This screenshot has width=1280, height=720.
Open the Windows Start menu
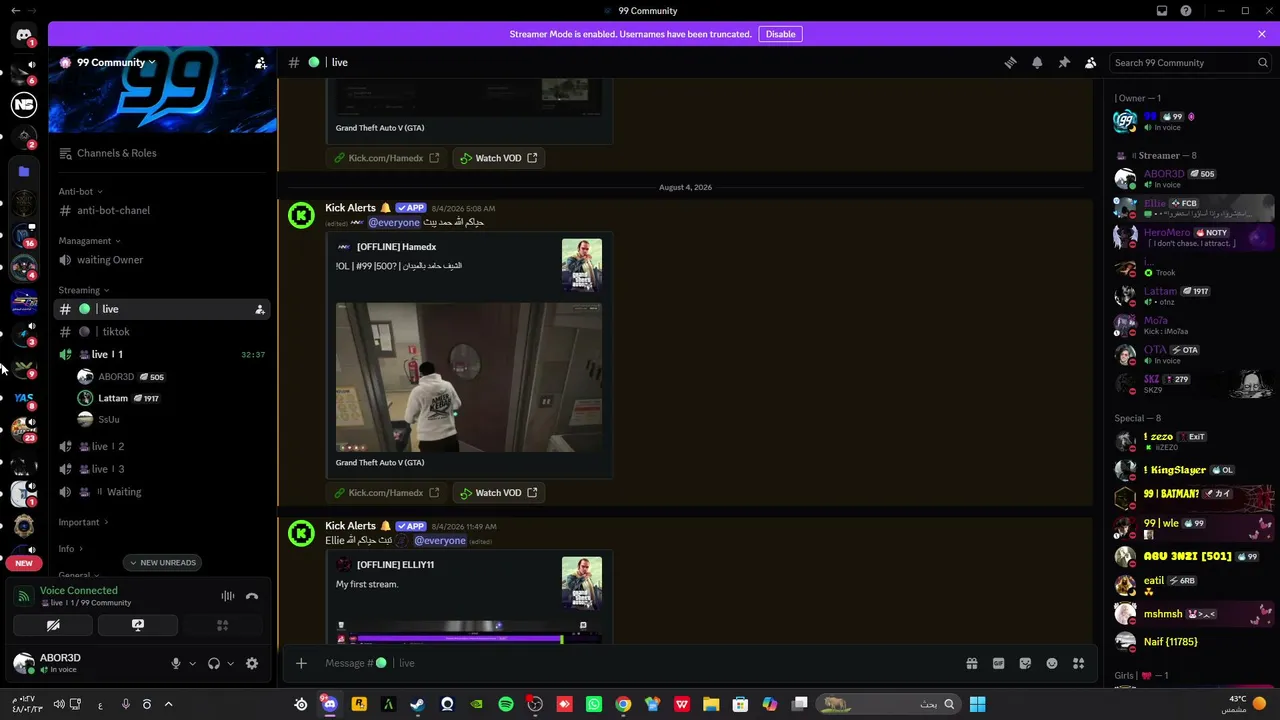[x=977, y=704]
